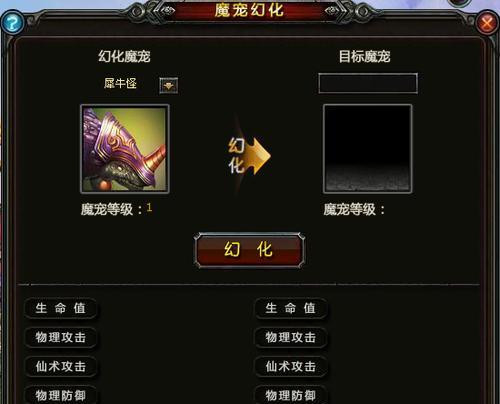Click the red 幻化 button
The width and height of the screenshot is (500, 404).
[249, 250]
